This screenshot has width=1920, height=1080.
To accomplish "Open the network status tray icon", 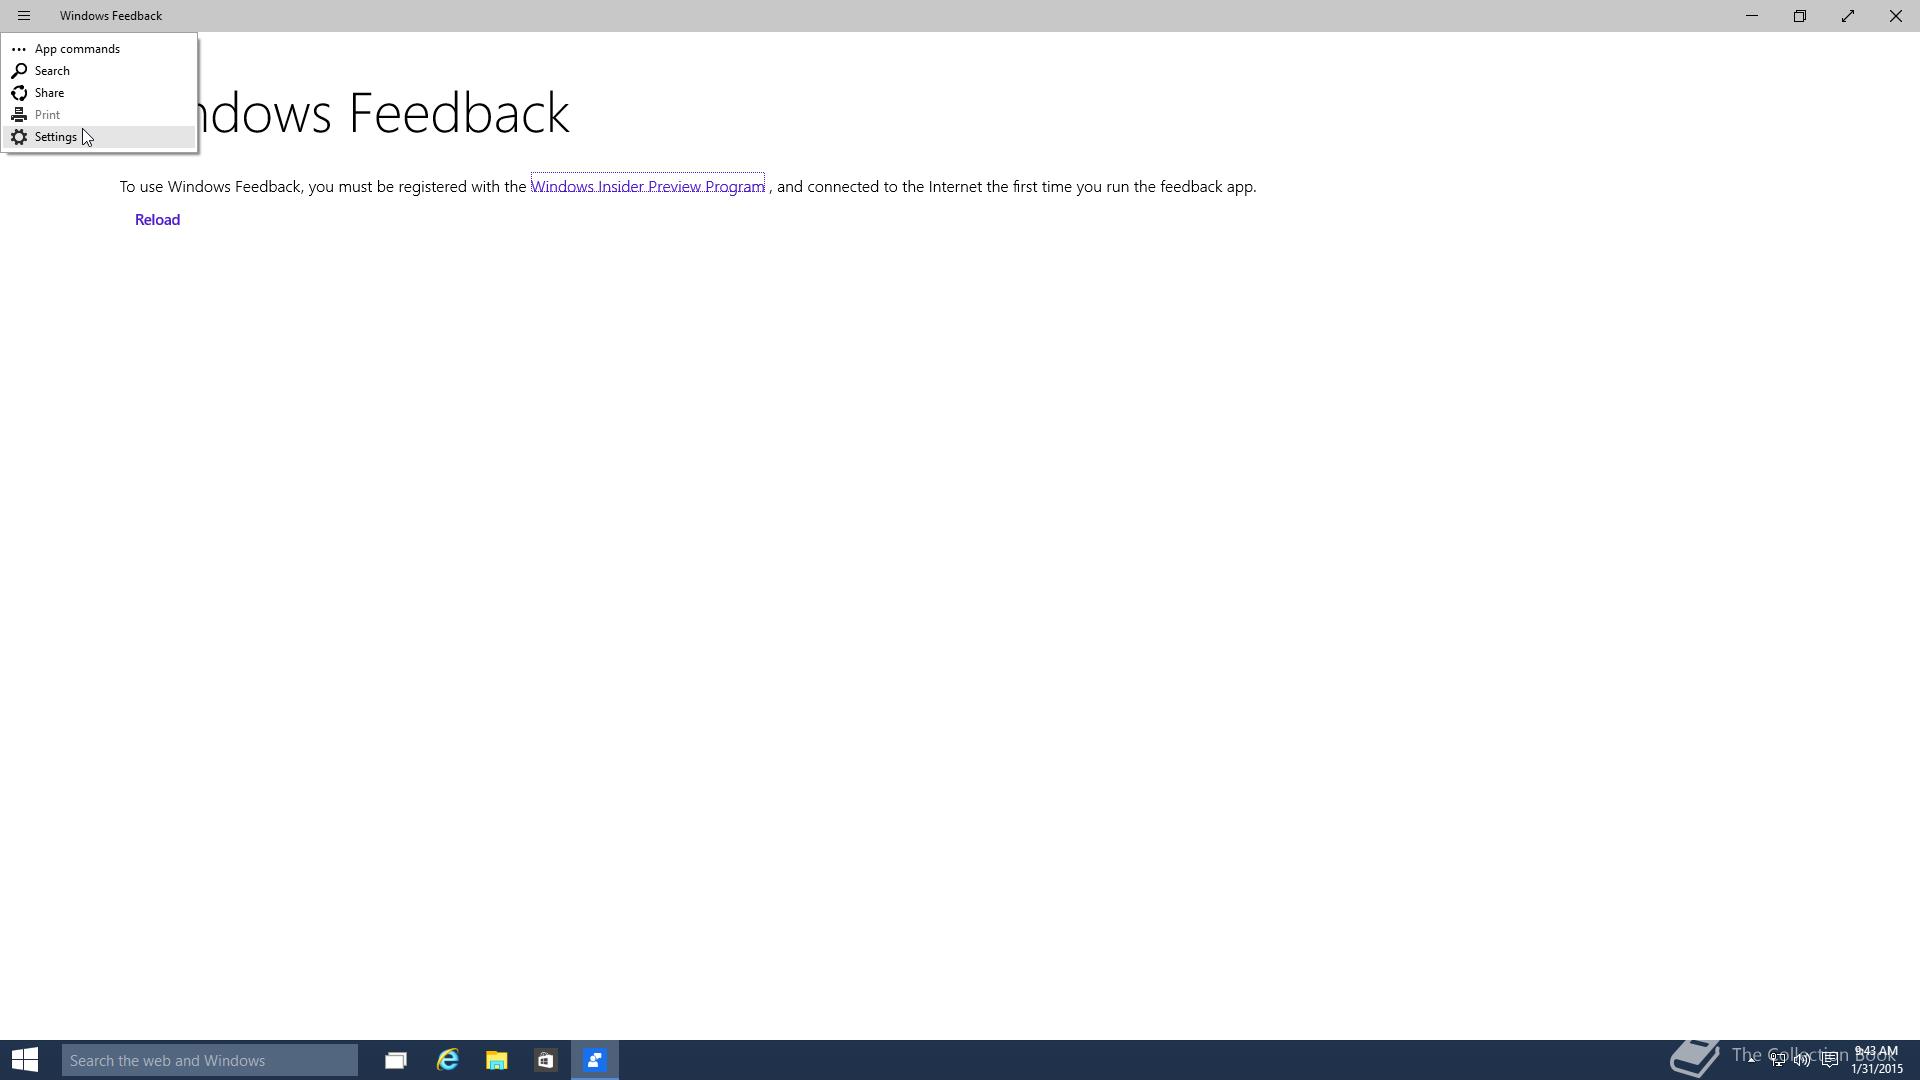I will tap(1778, 1060).
